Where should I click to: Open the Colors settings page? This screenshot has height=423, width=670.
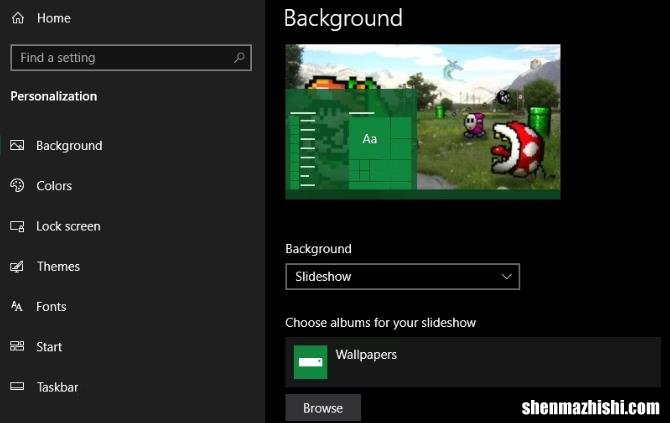point(54,186)
